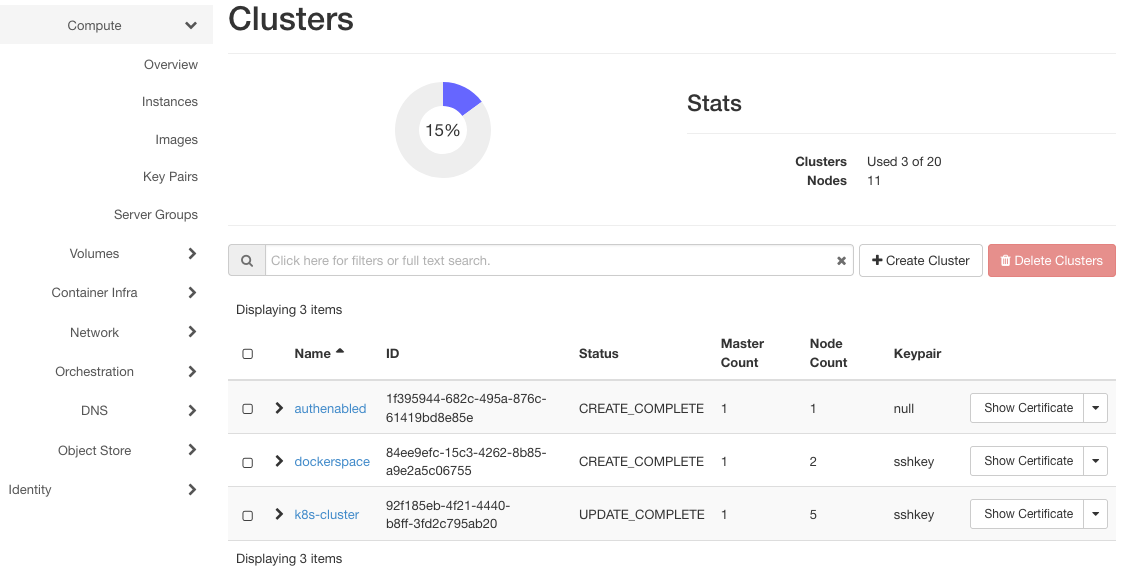Expand the Container Infra chevron
Image resolution: width=1125 pixels, height=575 pixels.
[192, 293]
